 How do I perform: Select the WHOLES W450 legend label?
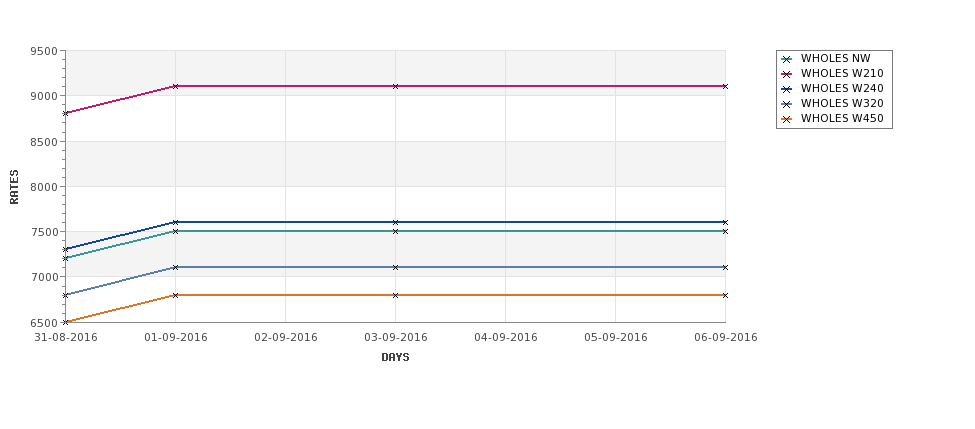(842, 118)
